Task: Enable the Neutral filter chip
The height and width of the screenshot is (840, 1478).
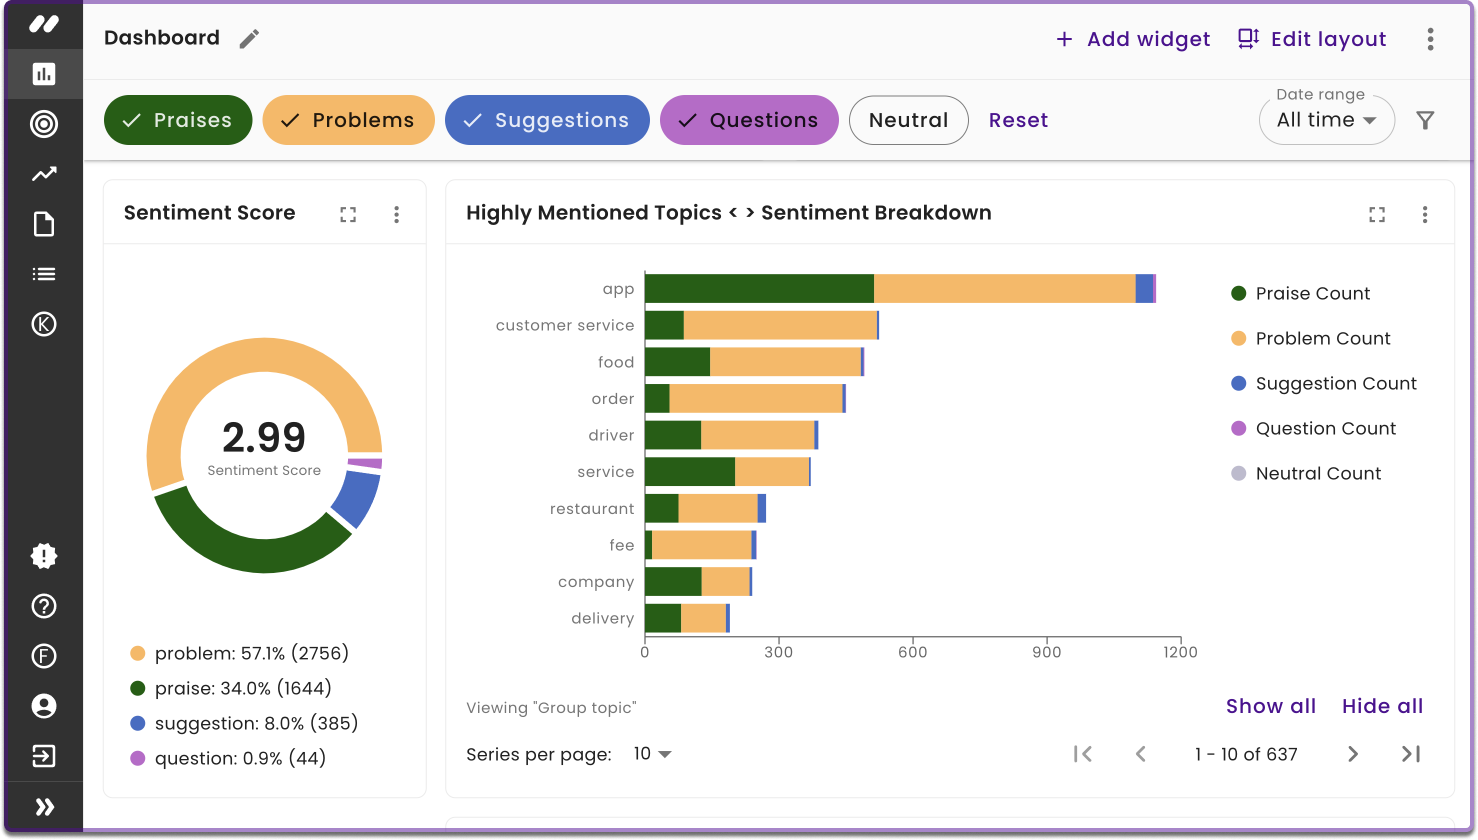Action: pos(909,120)
